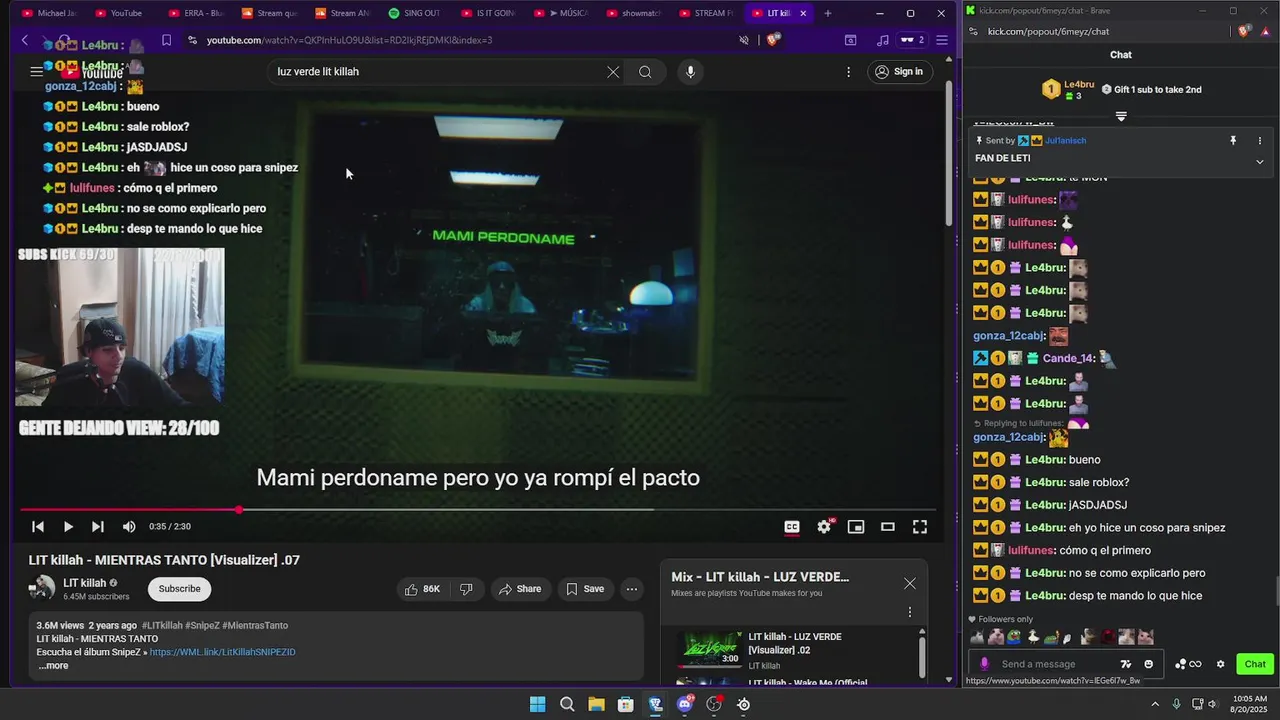Open Kick chat settings gear

tap(1220, 664)
